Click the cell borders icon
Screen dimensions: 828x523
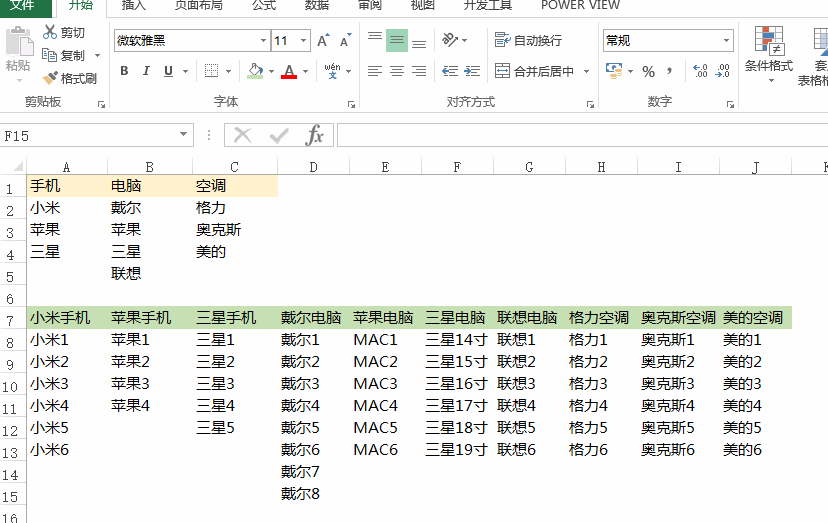pos(211,71)
